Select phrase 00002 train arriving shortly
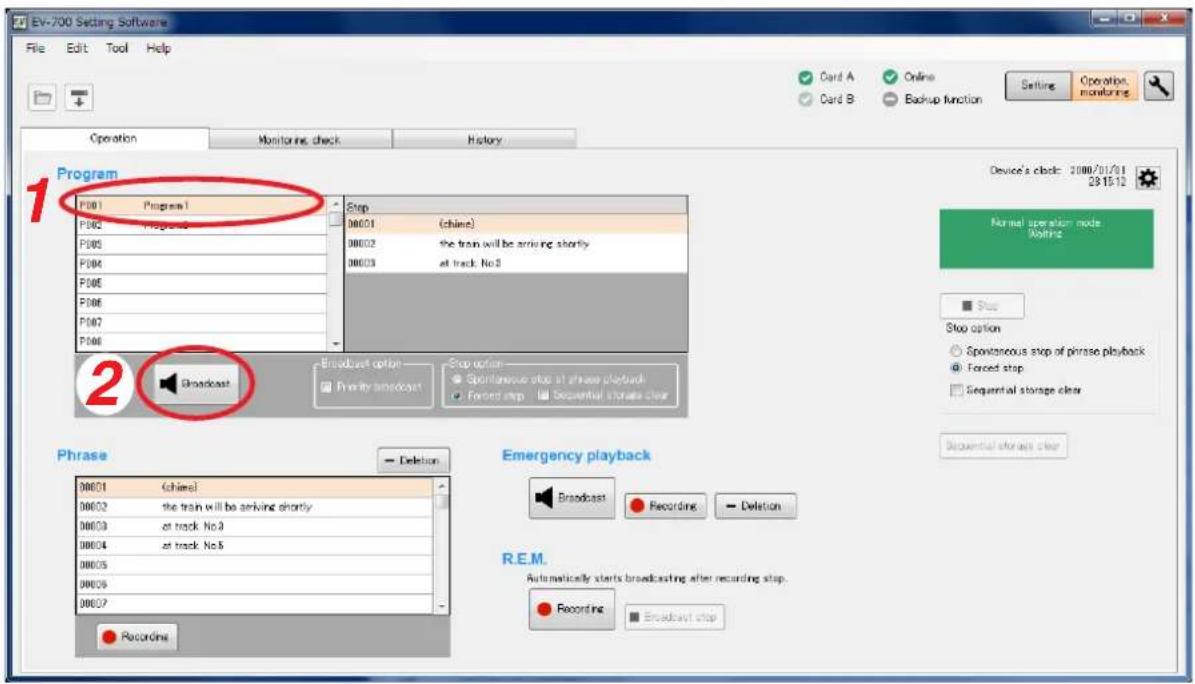The image size is (1195, 684). 255,506
